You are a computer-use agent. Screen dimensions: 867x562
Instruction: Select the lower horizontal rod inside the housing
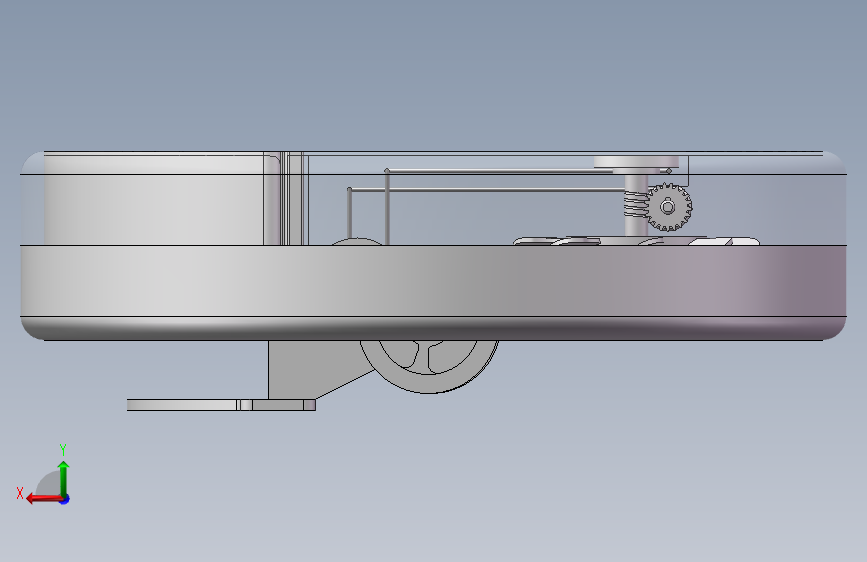488,190
